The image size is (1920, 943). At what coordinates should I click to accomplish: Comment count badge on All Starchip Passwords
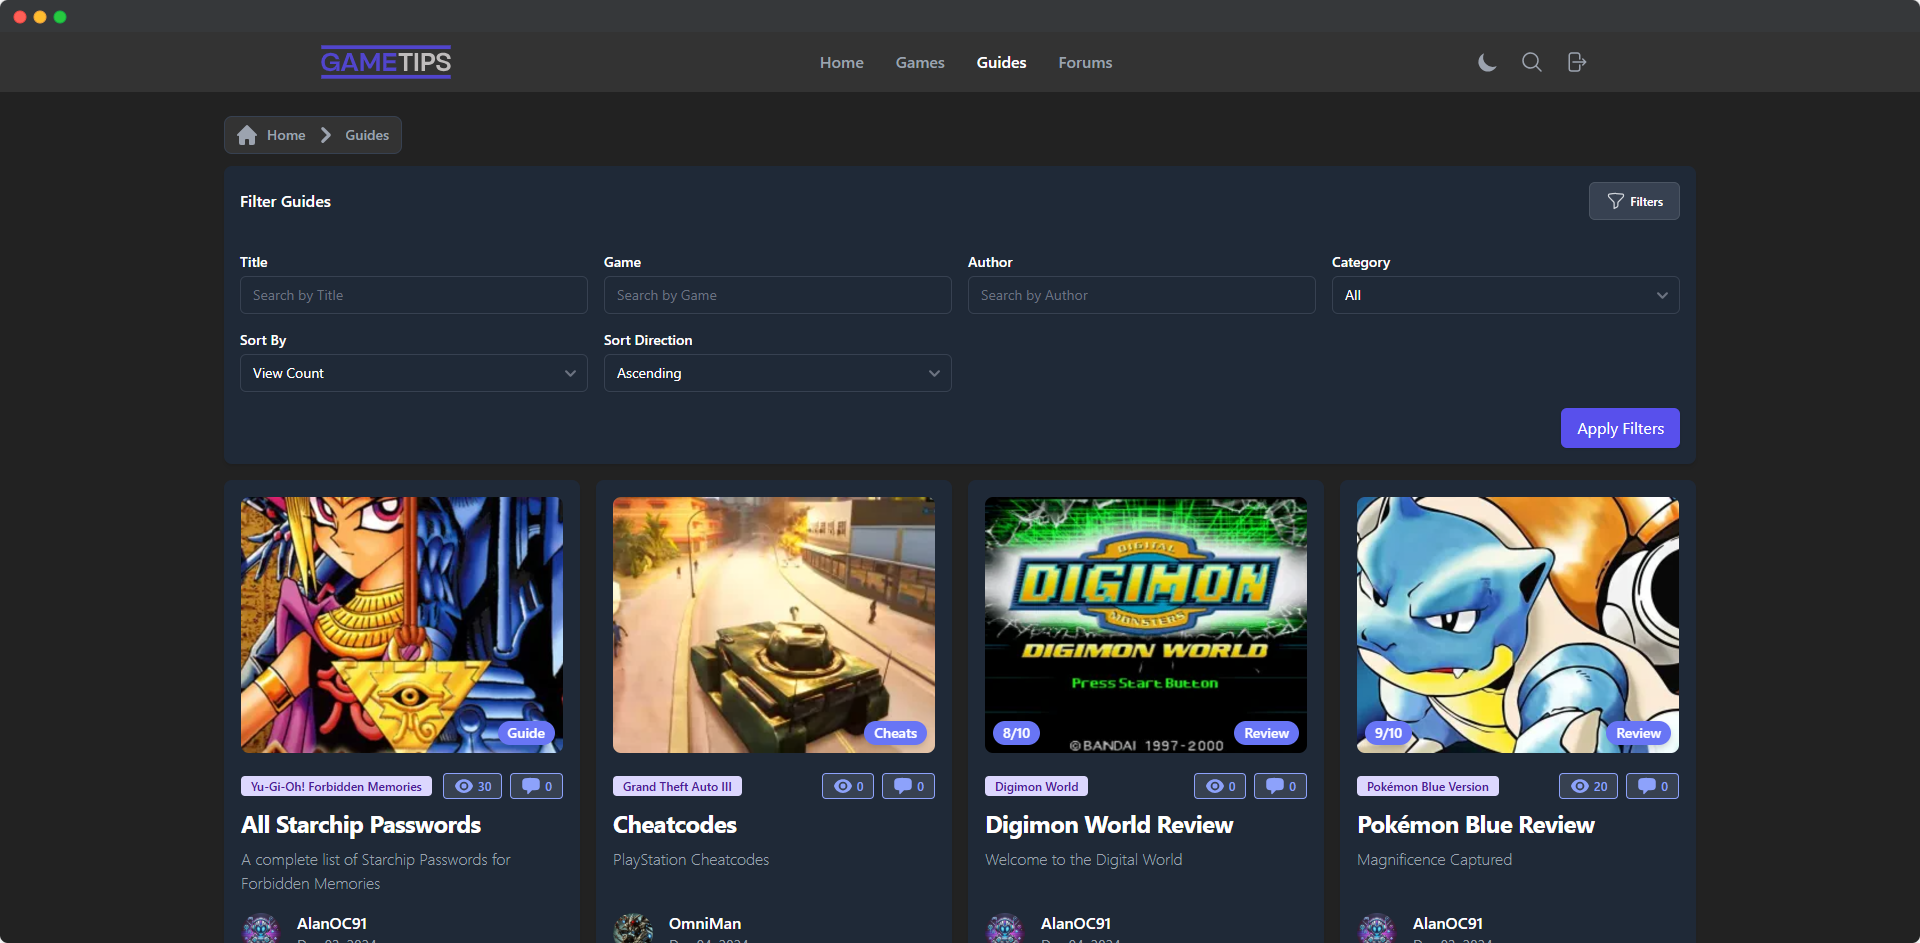point(537,786)
